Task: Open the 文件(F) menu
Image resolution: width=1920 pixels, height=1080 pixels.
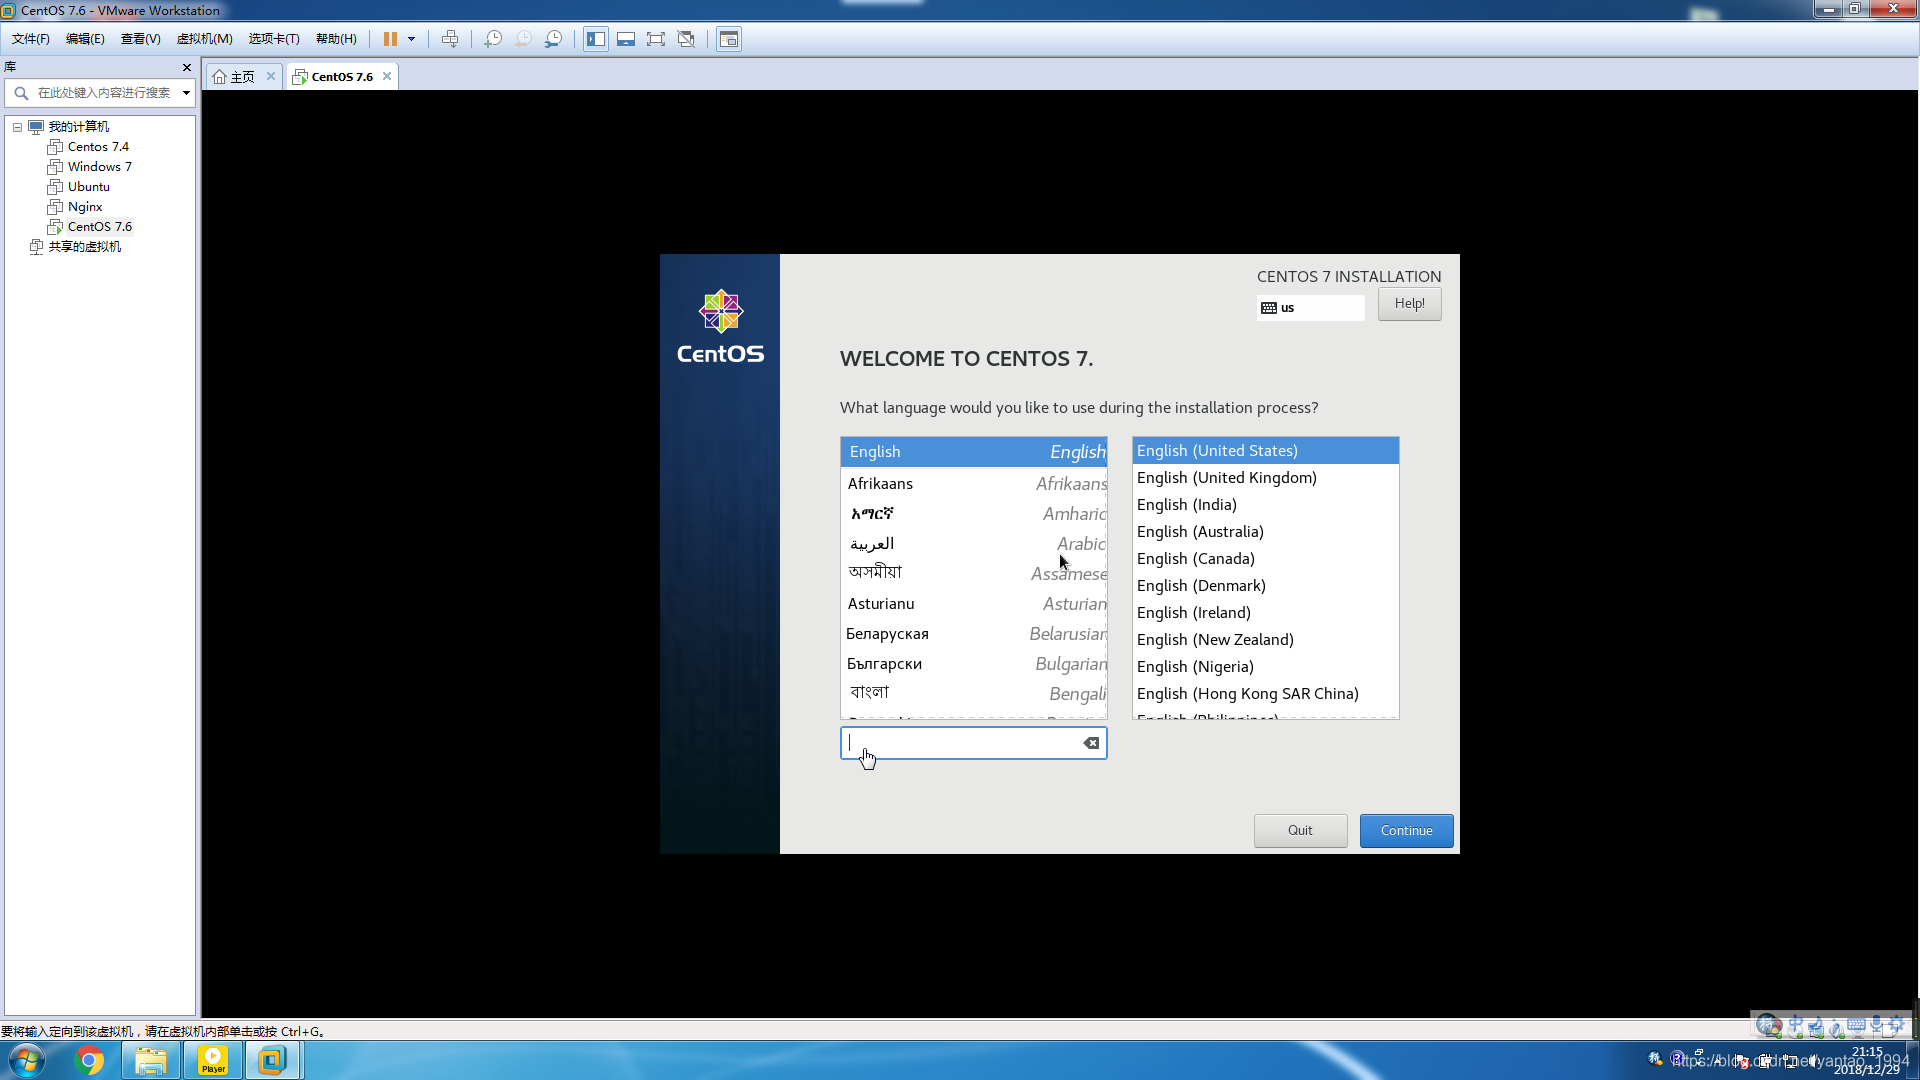Action: click(x=31, y=39)
